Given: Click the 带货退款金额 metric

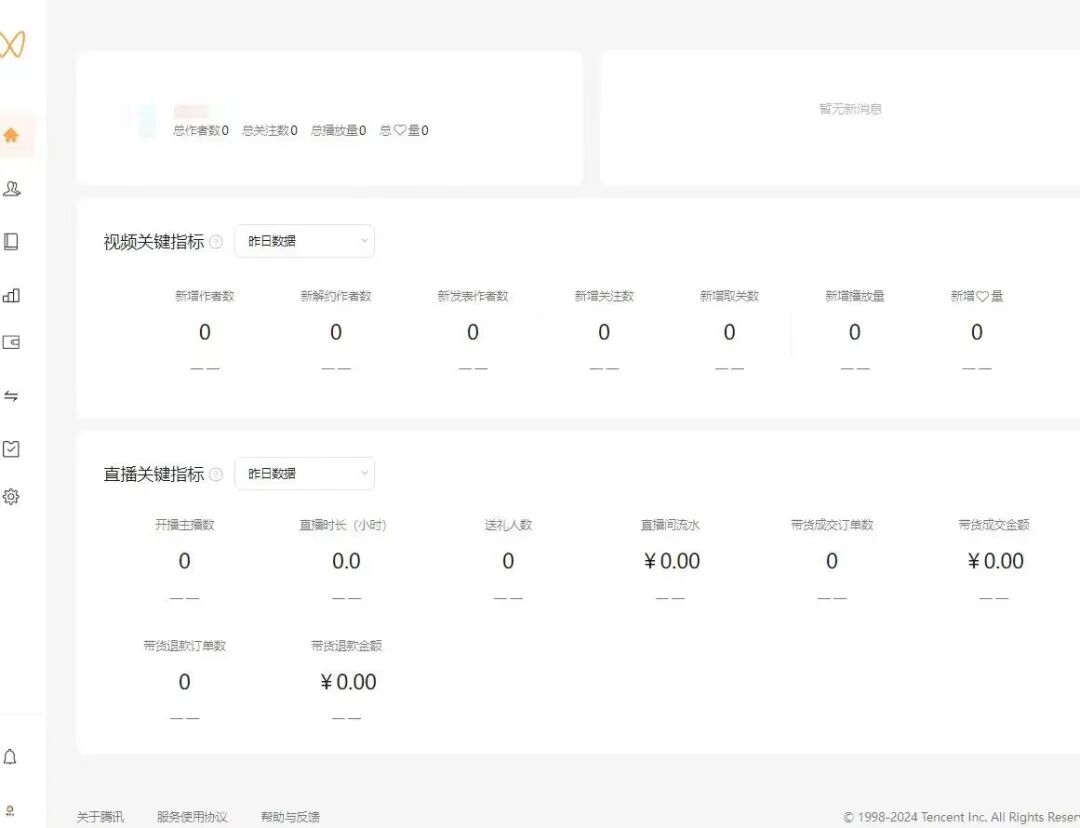Looking at the screenshot, I should tap(346, 682).
